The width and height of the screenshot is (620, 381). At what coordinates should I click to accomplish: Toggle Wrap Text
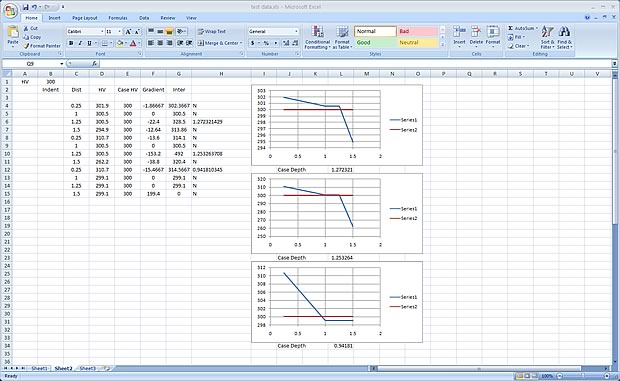click(x=212, y=31)
